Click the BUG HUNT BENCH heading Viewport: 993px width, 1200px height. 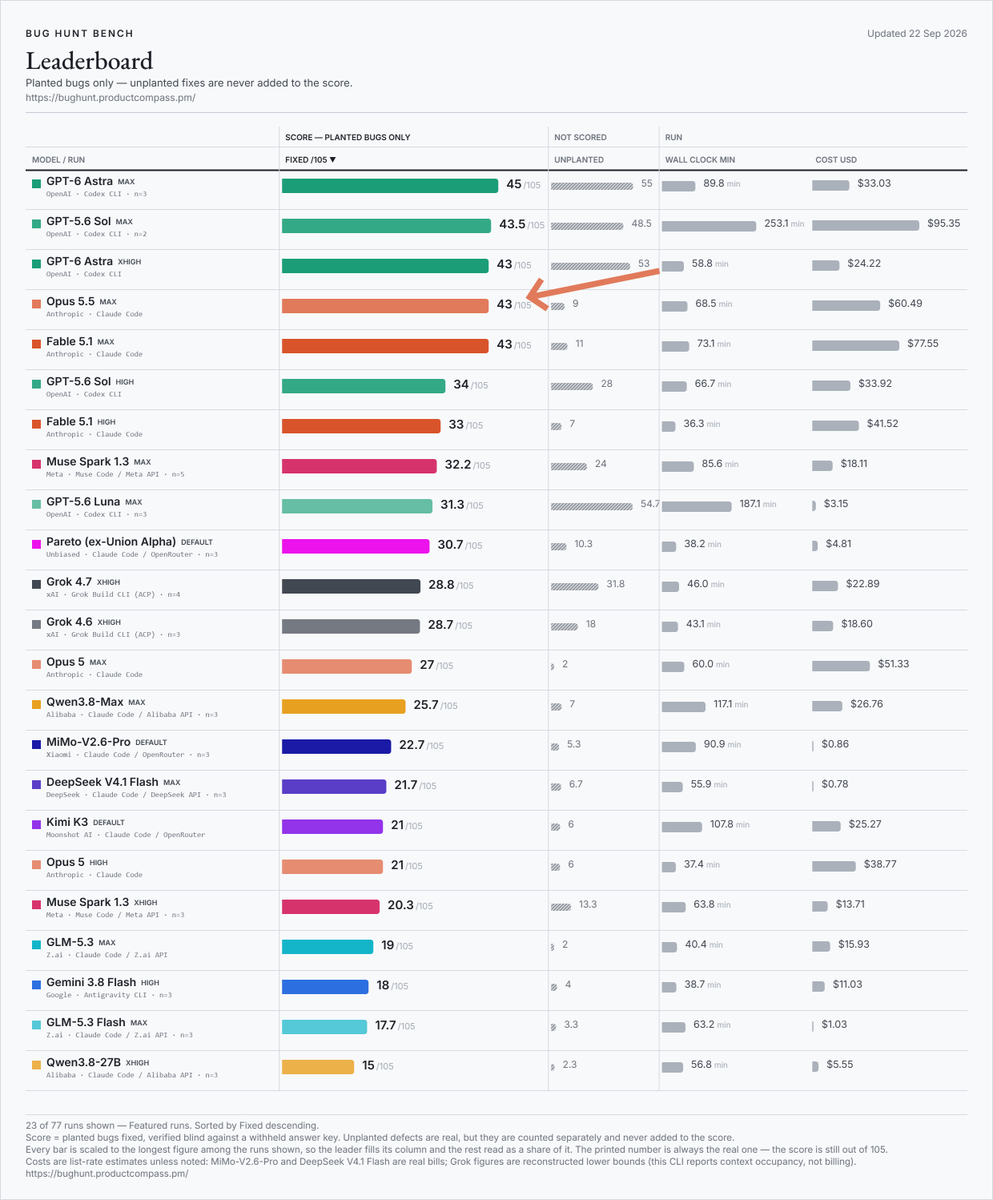point(79,34)
